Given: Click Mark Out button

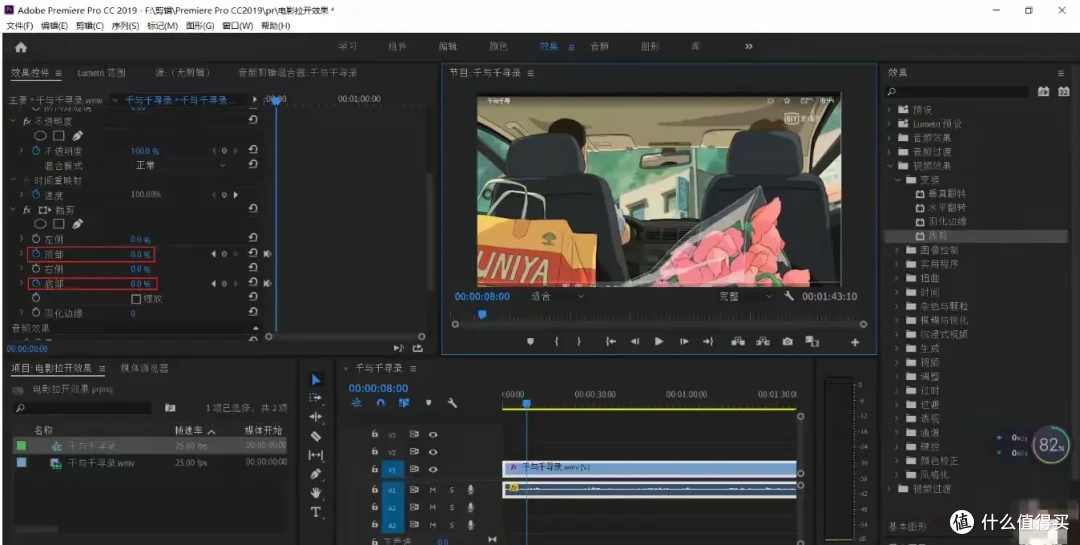Looking at the screenshot, I should (579, 341).
